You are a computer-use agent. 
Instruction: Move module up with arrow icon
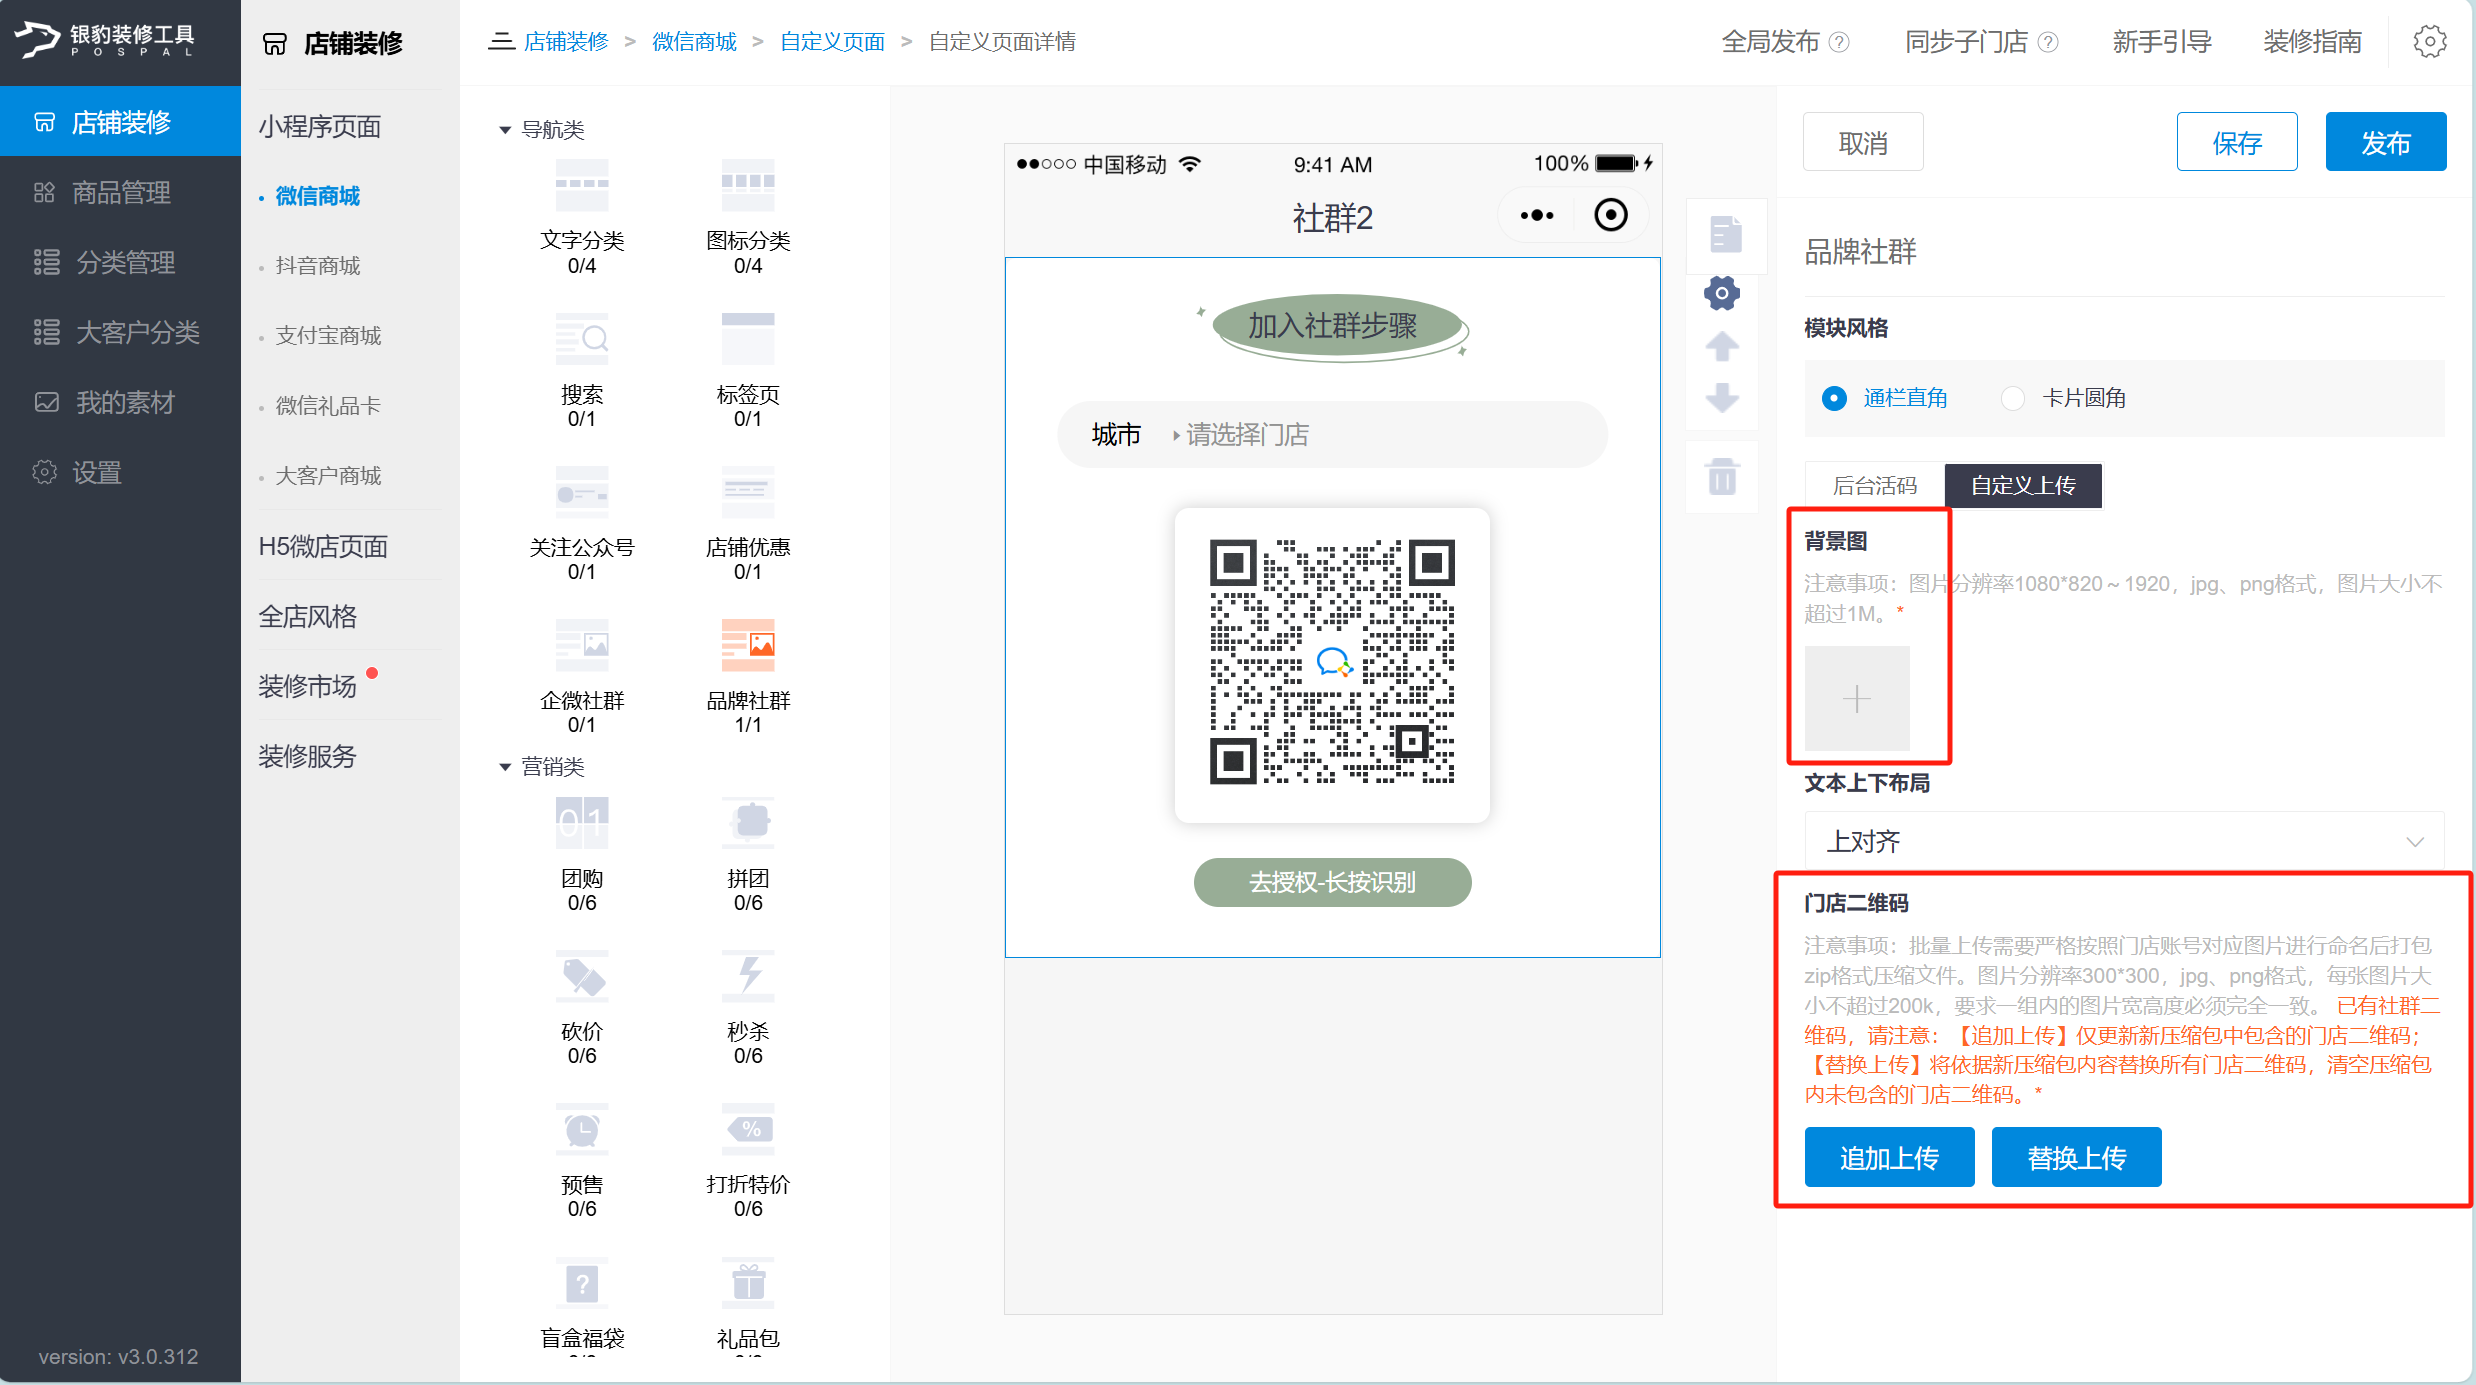(x=1722, y=346)
